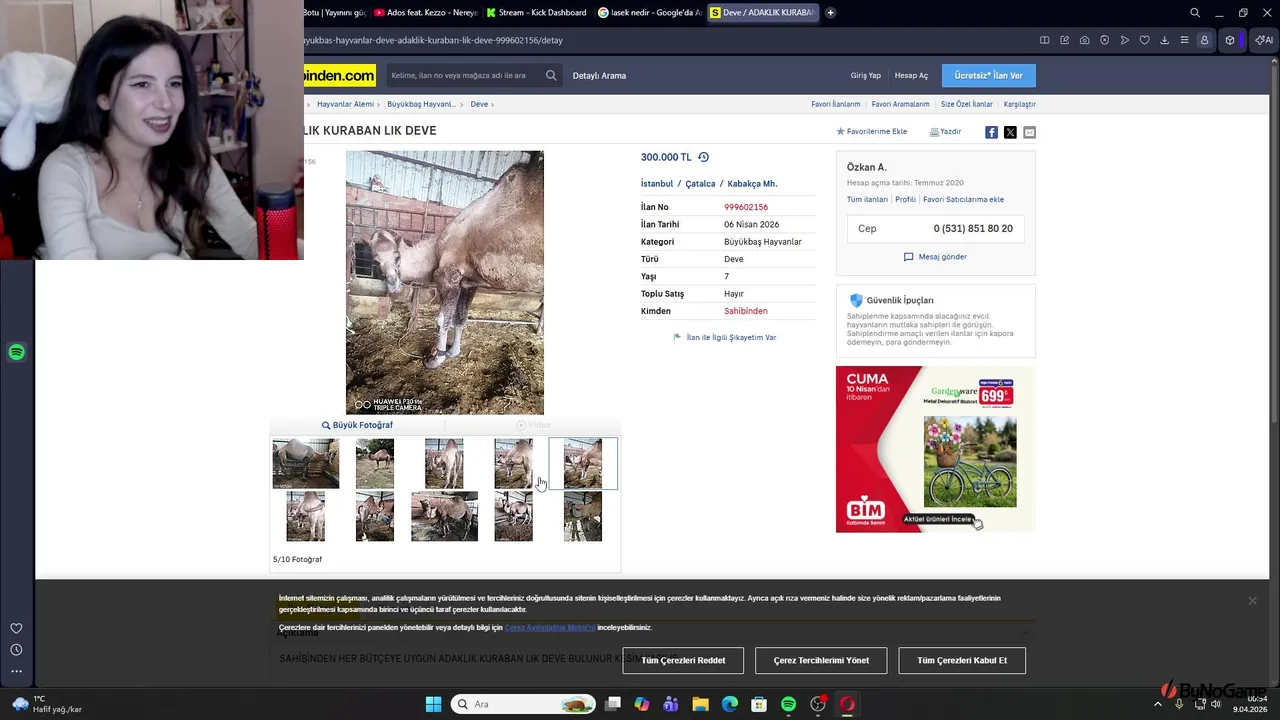Open Opera split screen icon in toolbar
This screenshot has width=1280, height=720.
[x=1044, y=40]
